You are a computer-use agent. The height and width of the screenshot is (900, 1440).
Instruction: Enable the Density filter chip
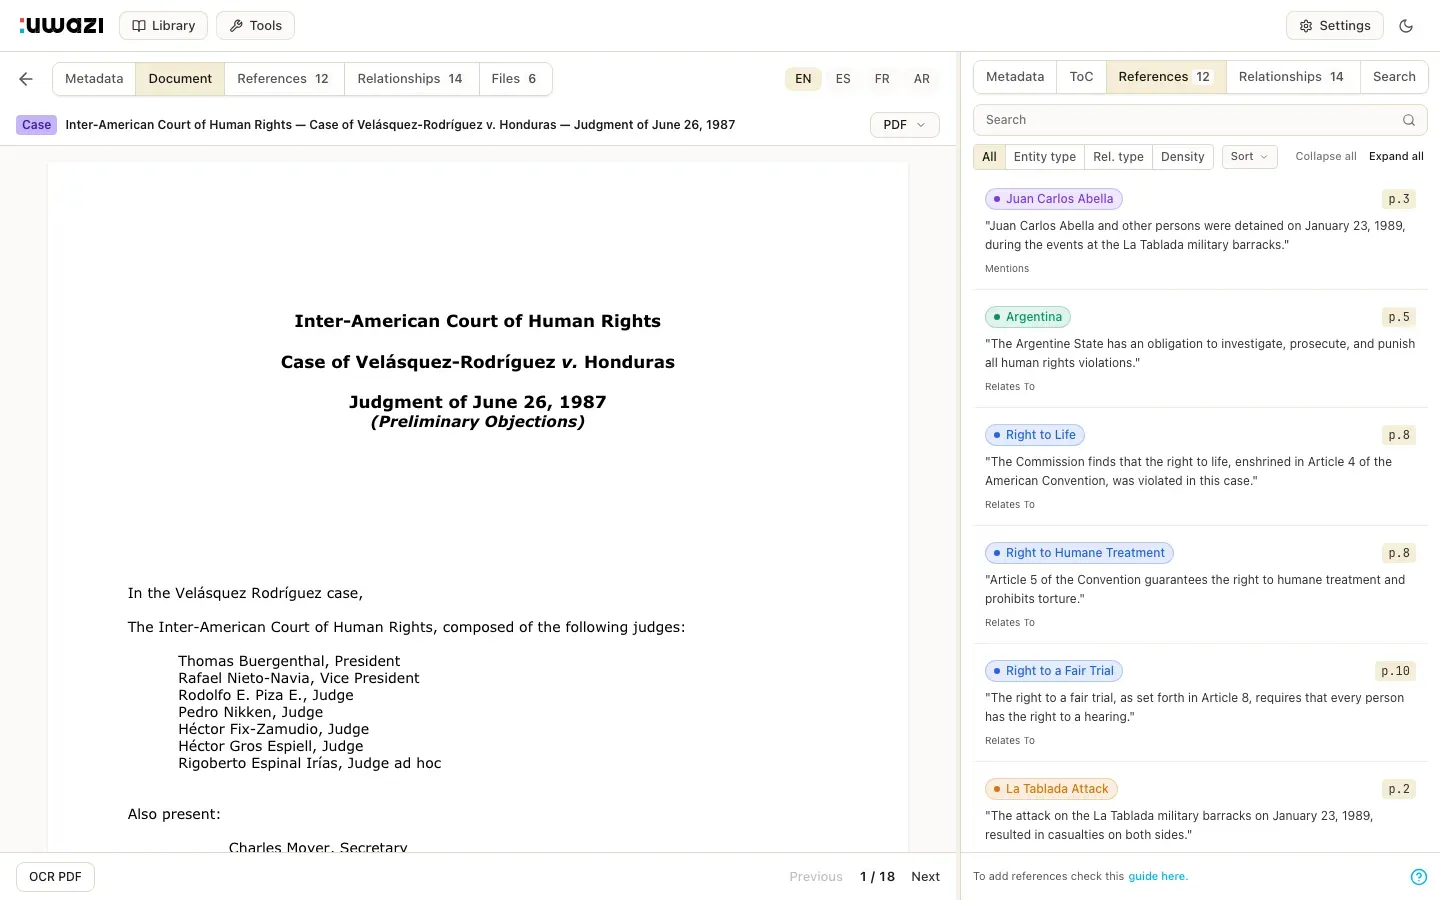click(x=1182, y=156)
